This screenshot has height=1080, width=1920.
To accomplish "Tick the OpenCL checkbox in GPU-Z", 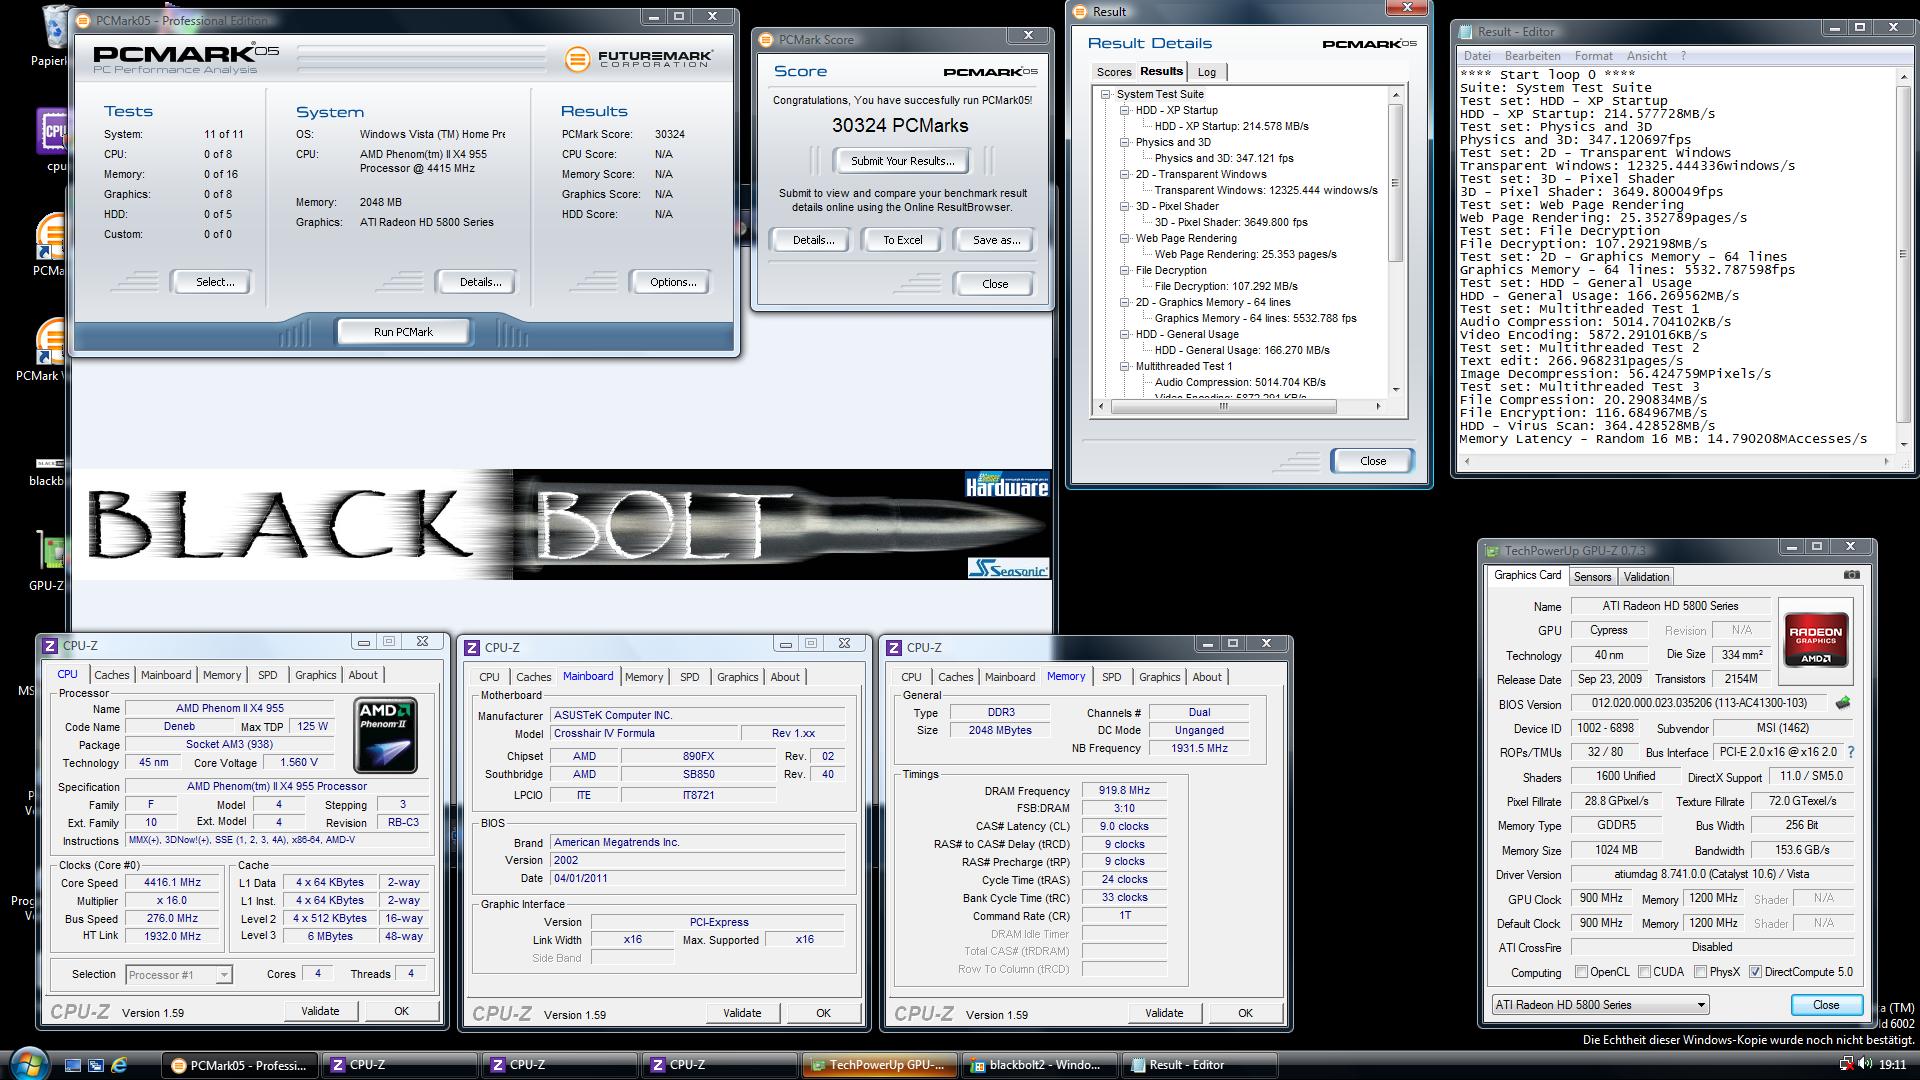I will pos(1581,972).
